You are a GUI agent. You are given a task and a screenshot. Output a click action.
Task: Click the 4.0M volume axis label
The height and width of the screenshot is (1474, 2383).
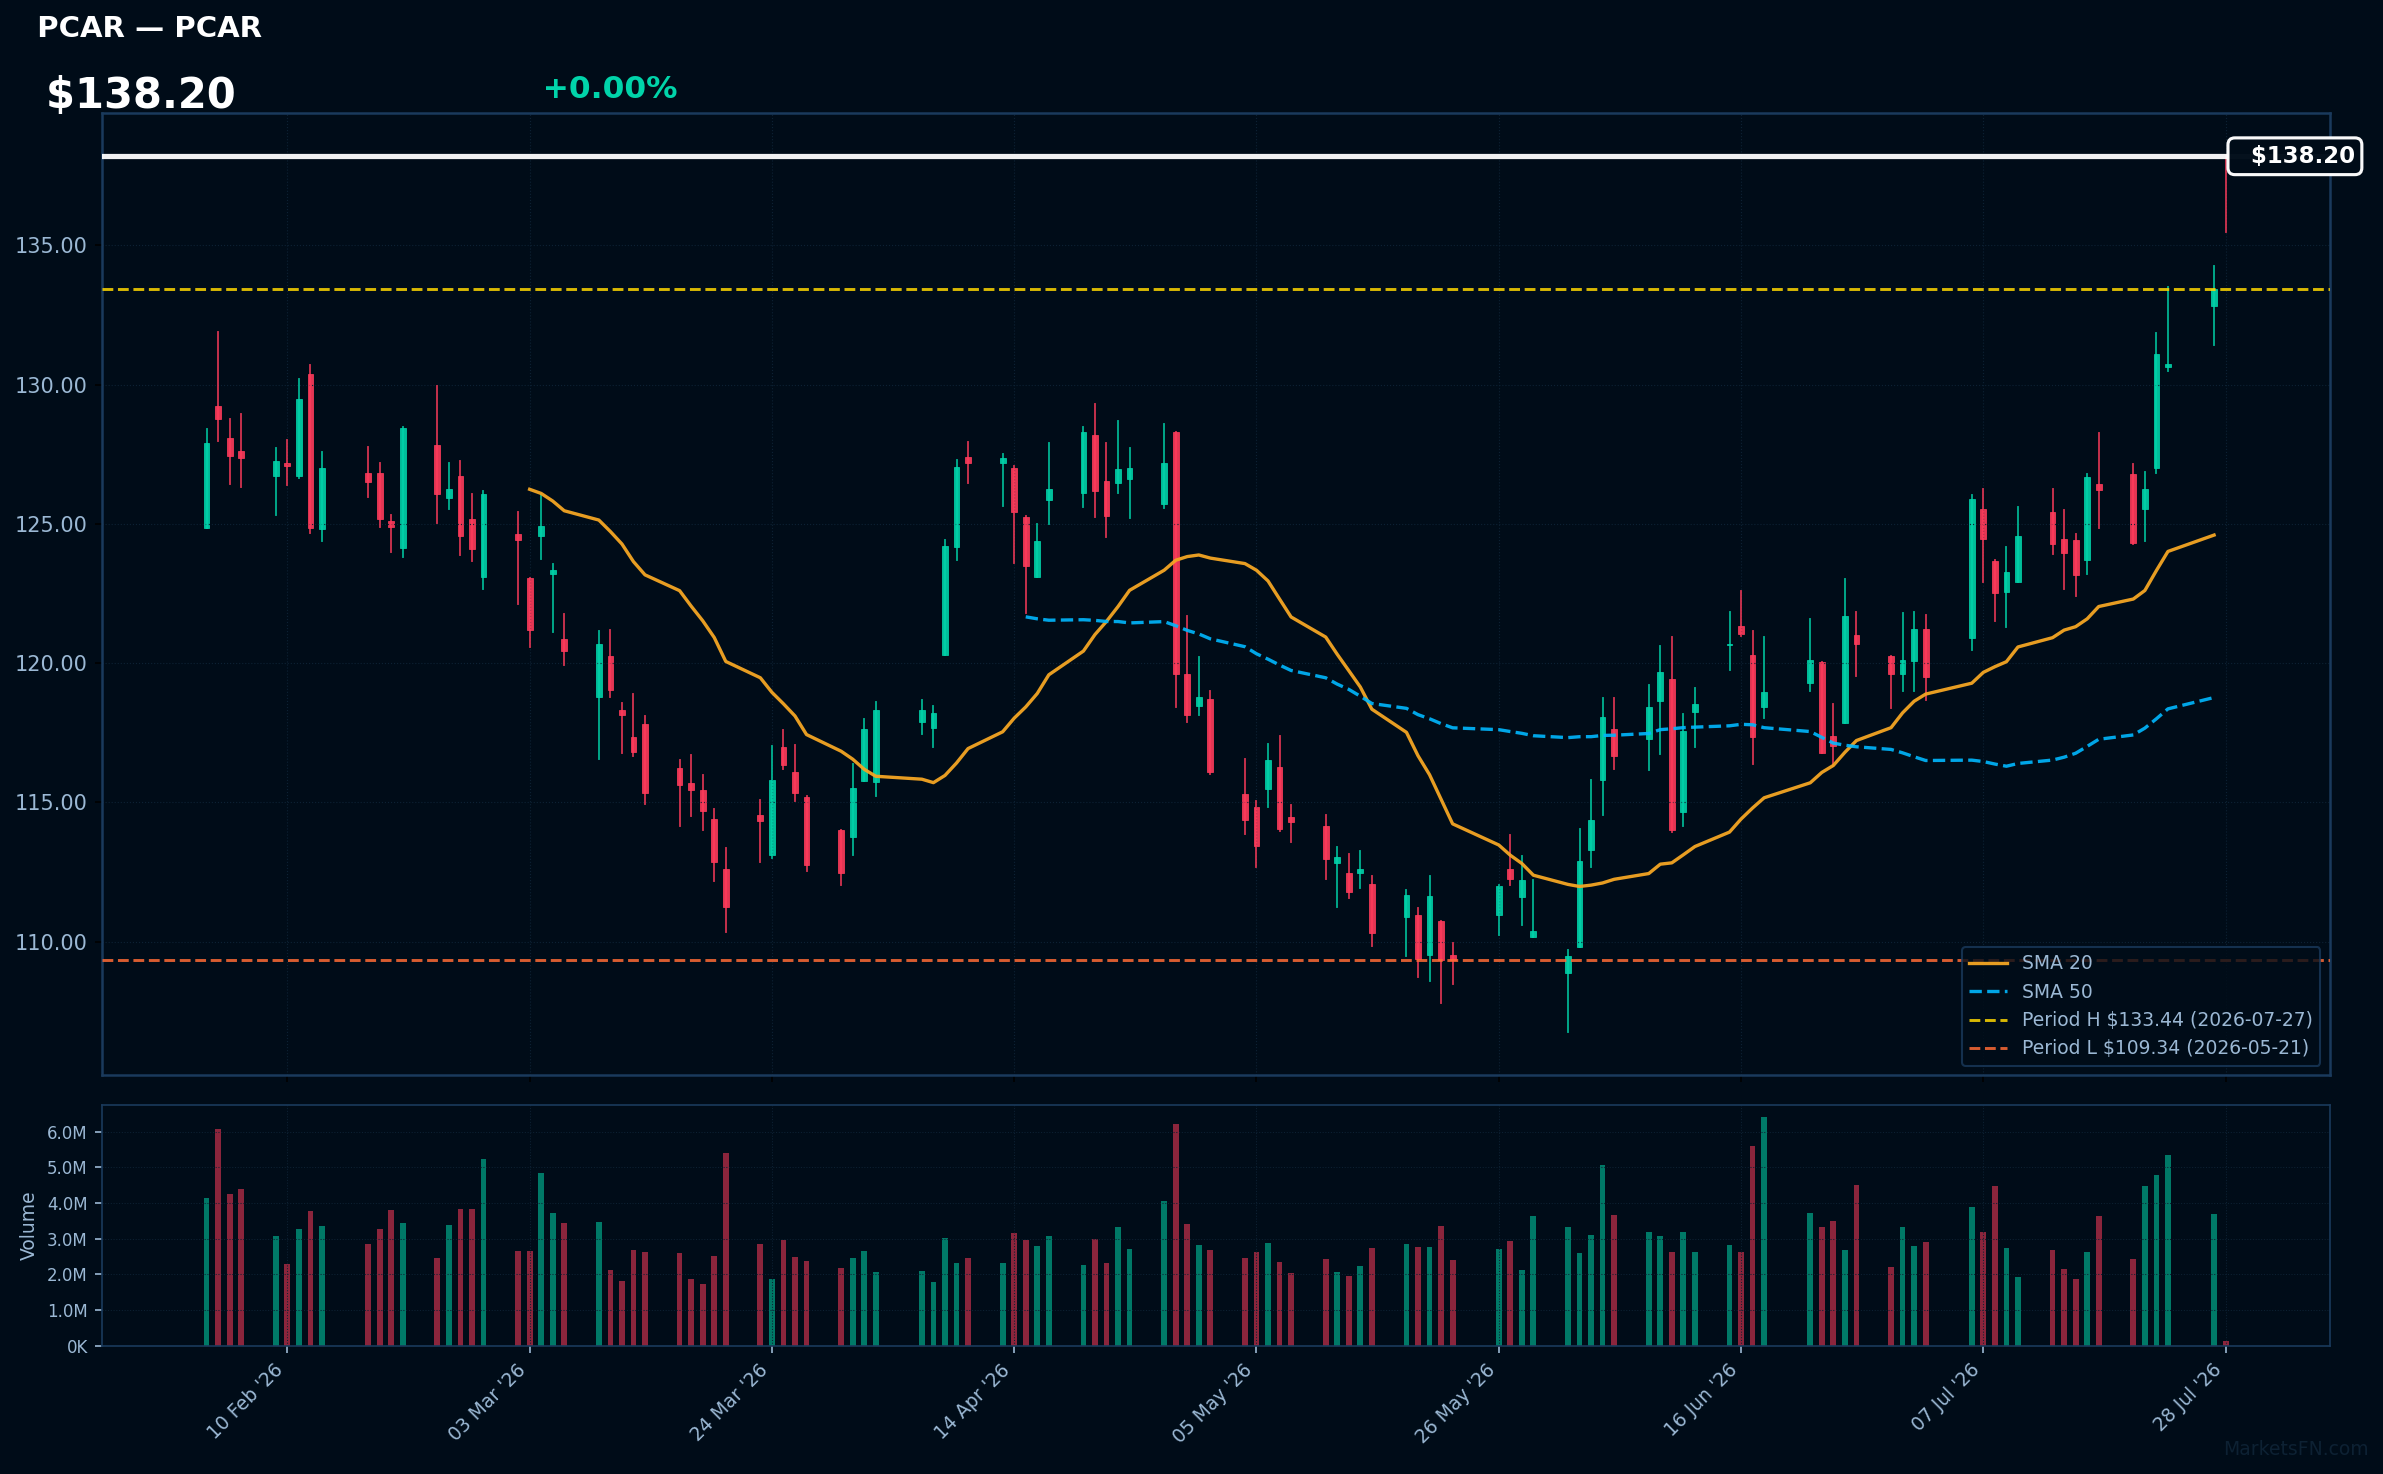(x=67, y=1204)
